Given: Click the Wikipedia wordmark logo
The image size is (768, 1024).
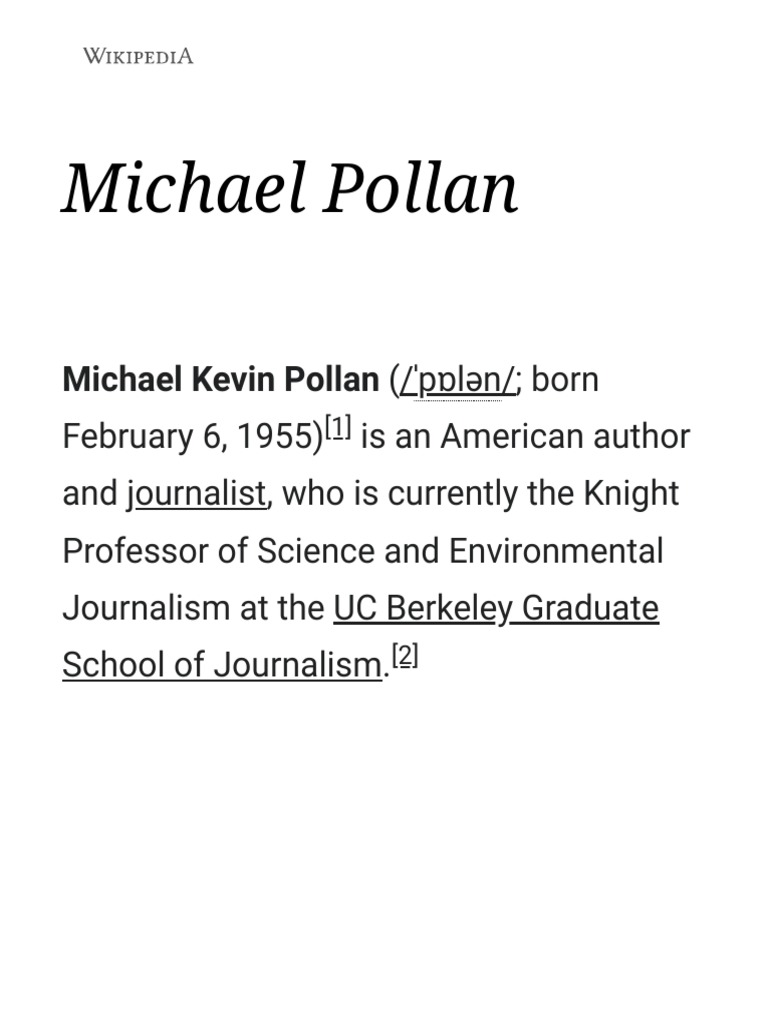Looking at the screenshot, I should [x=138, y=56].
